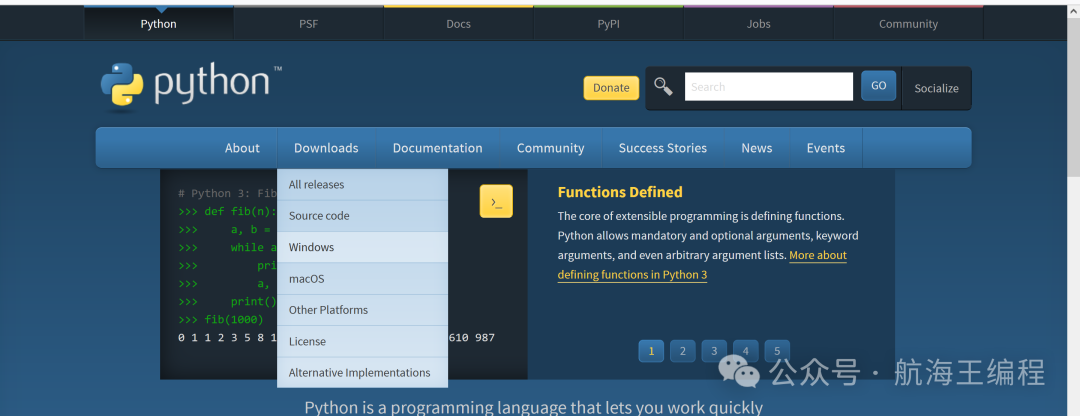Open the Community dropdown in main navigation

pyautogui.click(x=550, y=148)
